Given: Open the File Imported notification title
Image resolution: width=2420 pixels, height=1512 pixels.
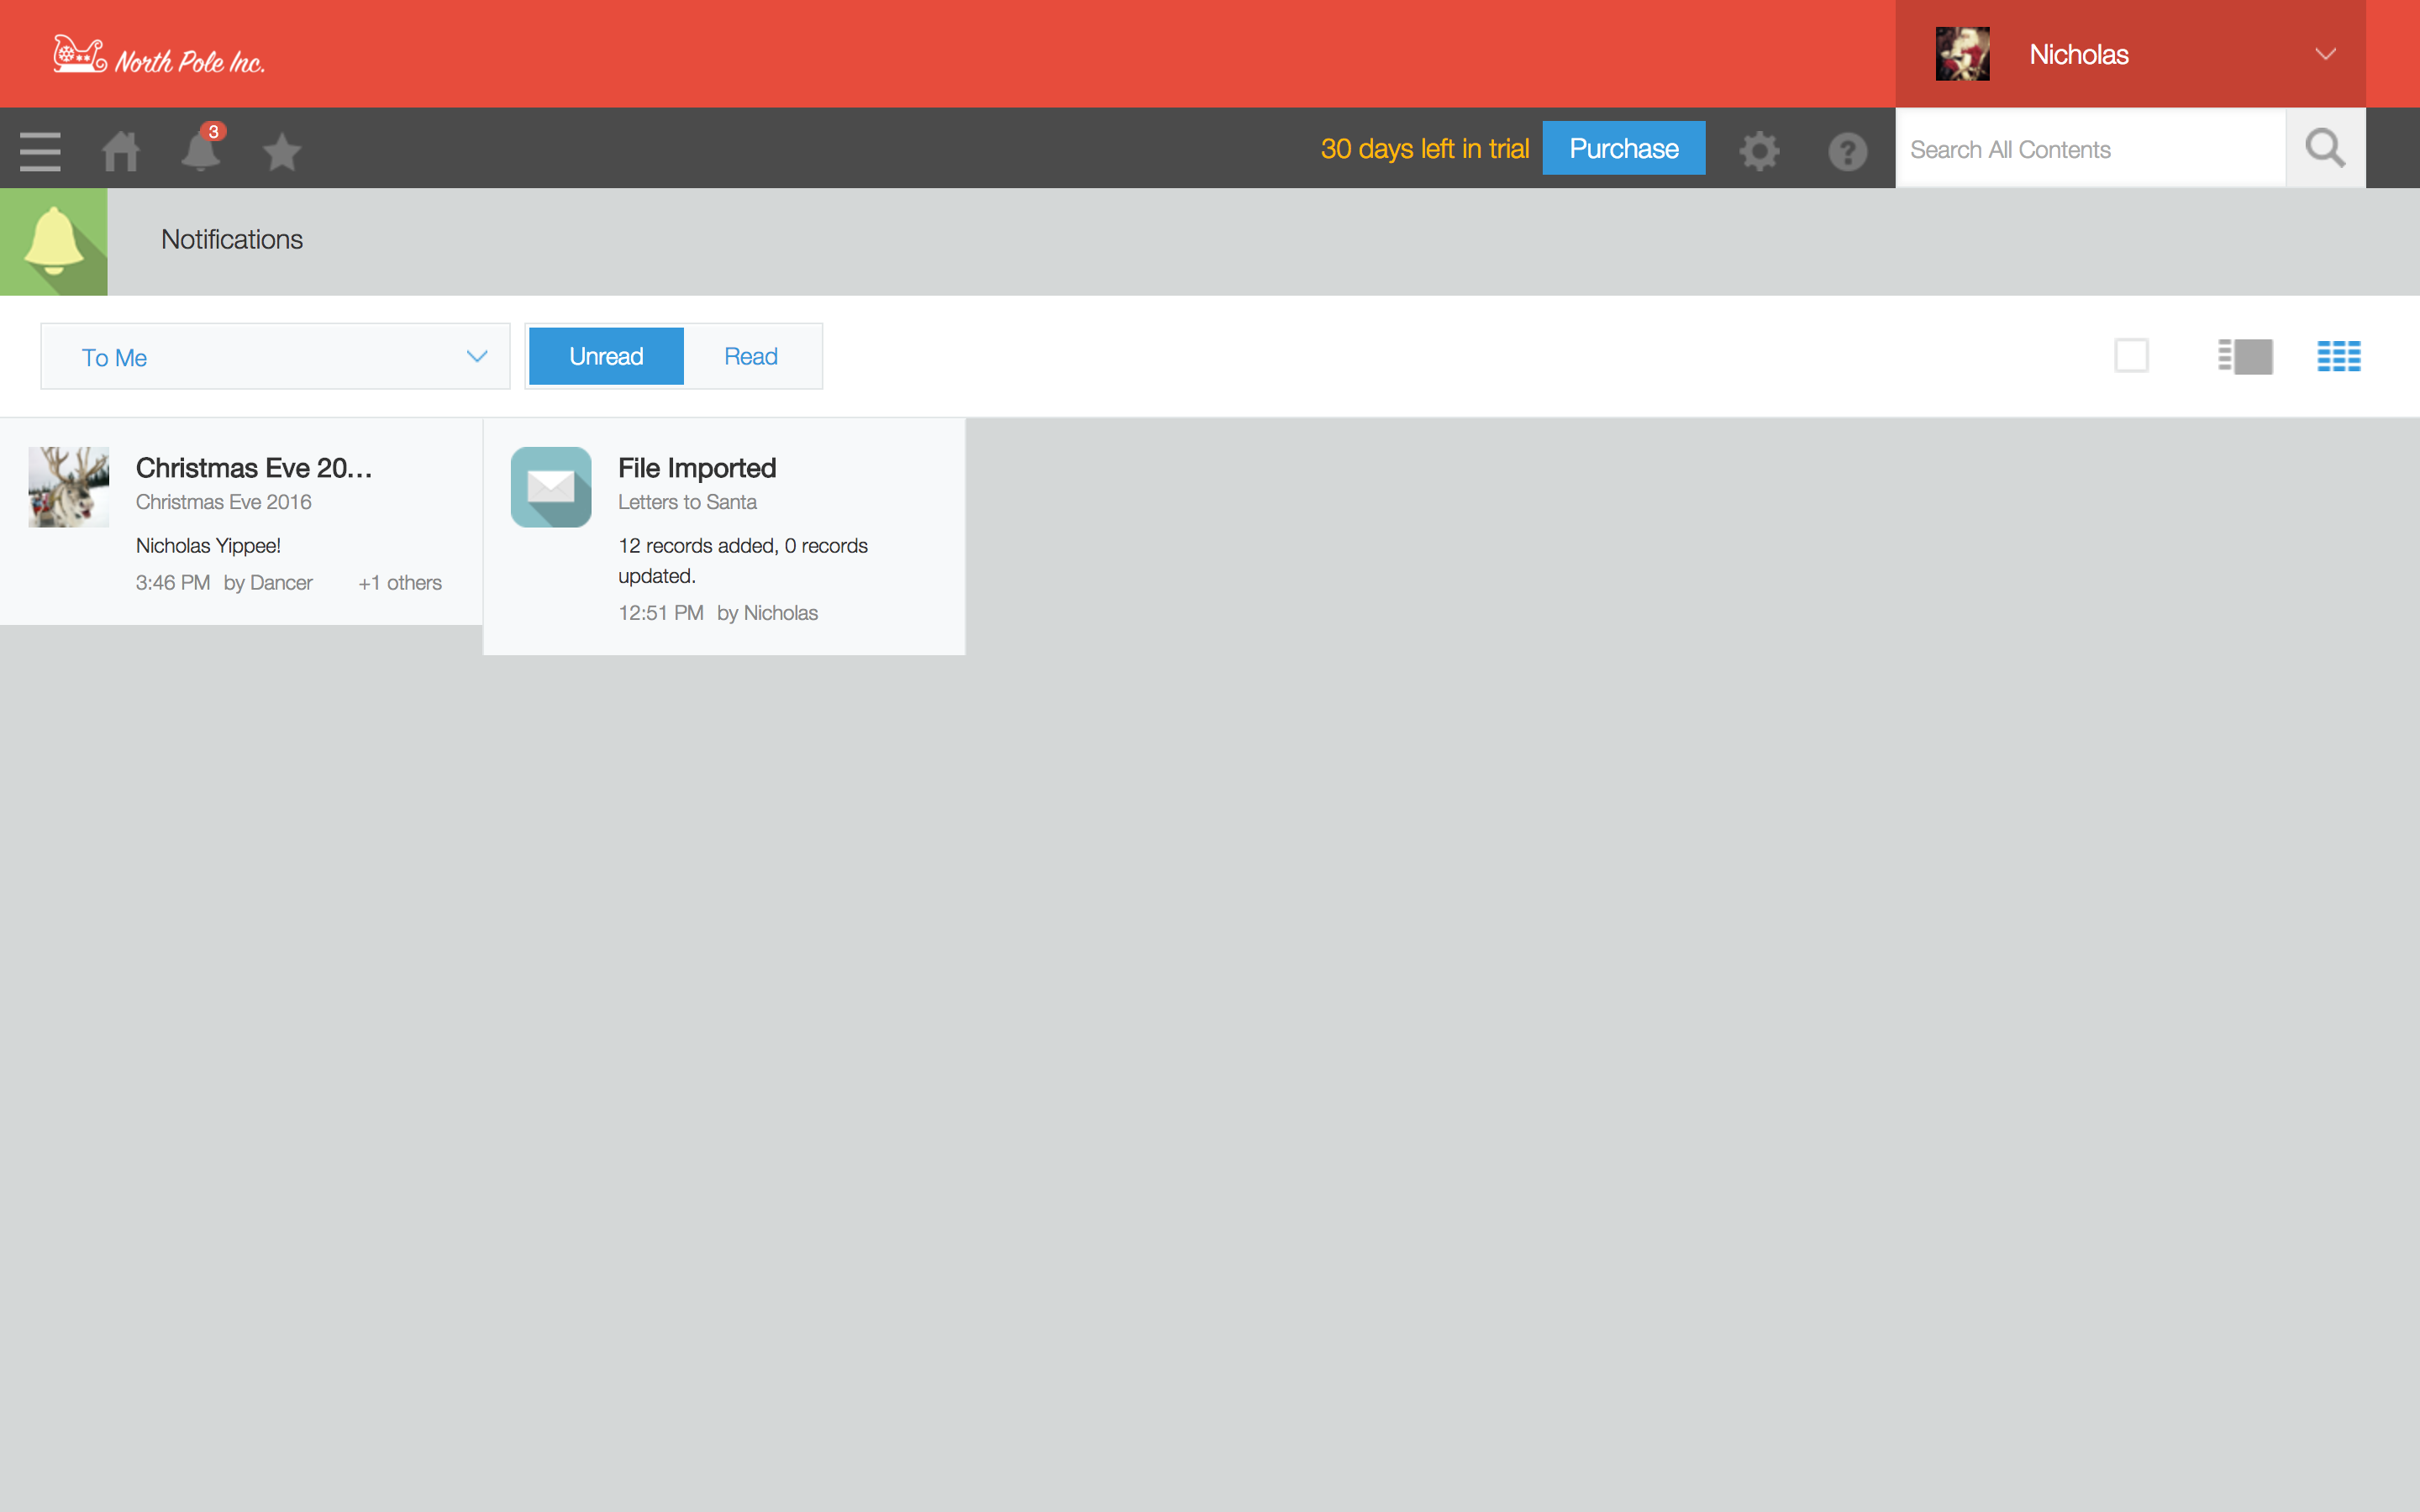Looking at the screenshot, I should (697, 468).
